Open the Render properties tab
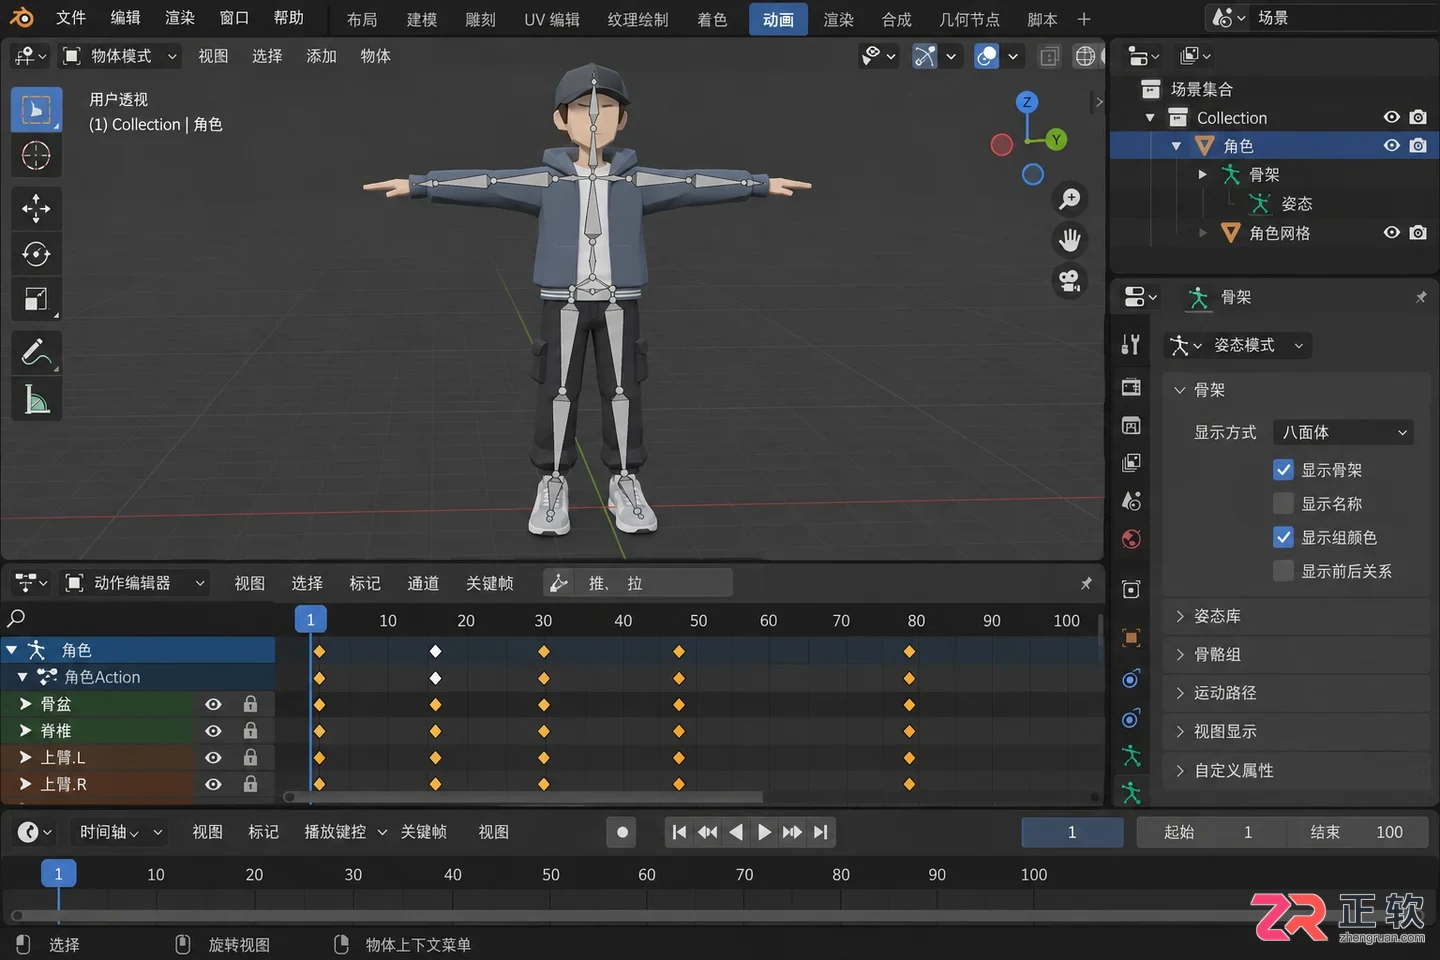Screen dimensions: 1440x960 click(1131, 387)
